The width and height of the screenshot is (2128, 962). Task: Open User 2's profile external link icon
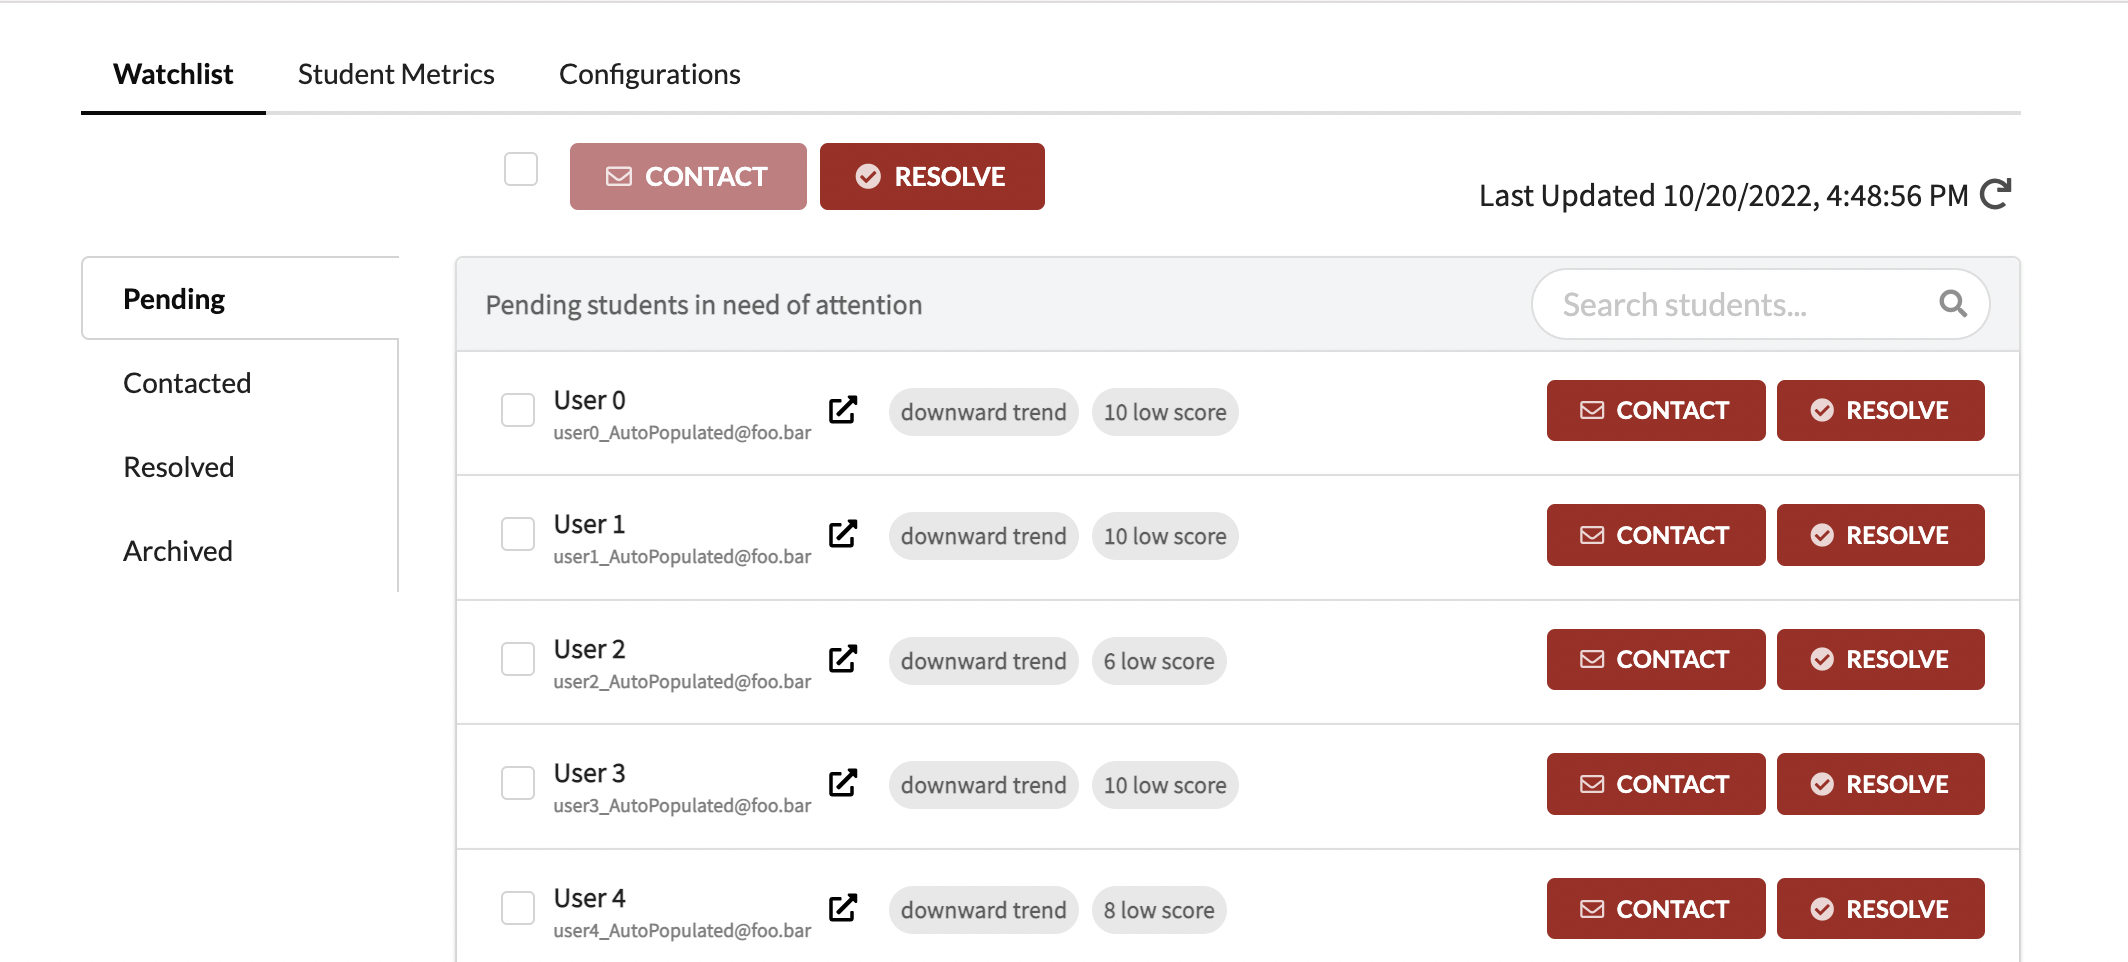point(843,659)
